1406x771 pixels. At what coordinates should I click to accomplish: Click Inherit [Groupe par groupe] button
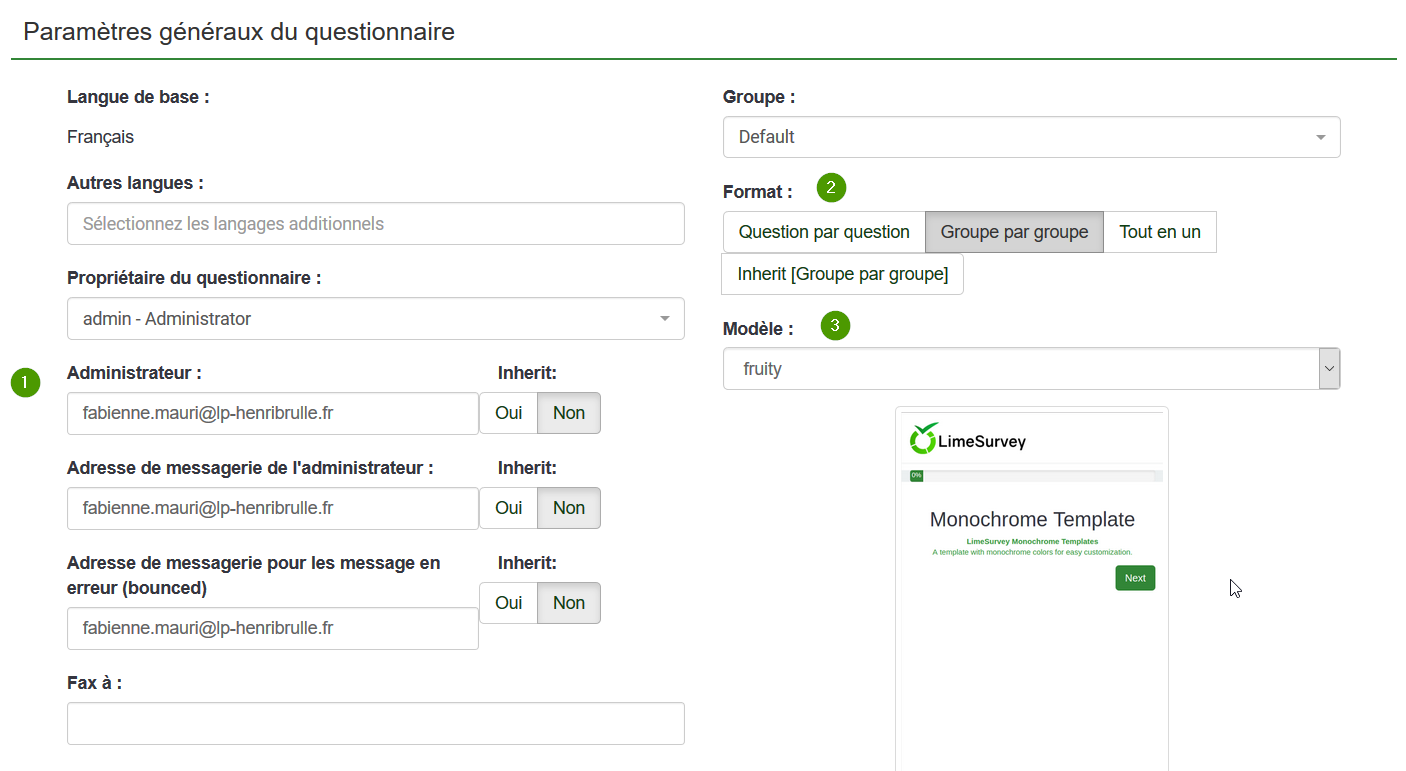coord(842,274)
